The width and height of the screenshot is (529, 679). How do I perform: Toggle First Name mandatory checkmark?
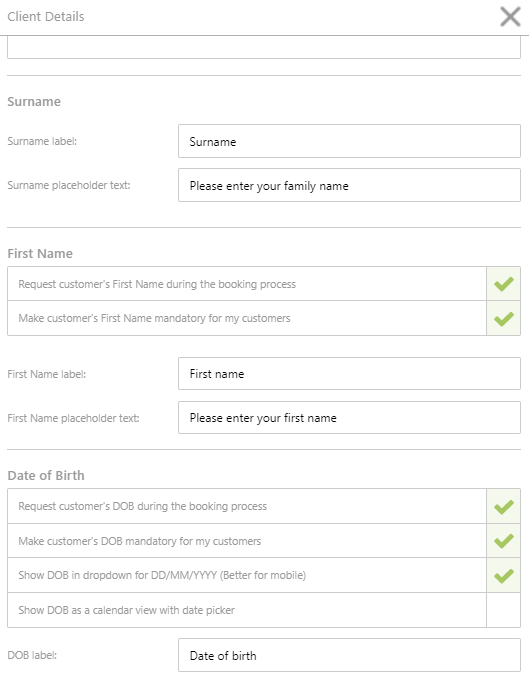(503, 318)
